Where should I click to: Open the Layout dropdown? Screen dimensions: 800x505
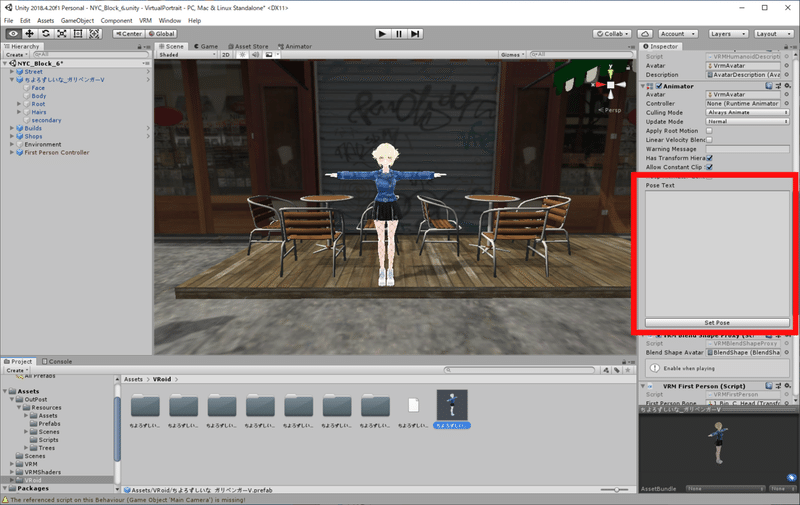773,34
